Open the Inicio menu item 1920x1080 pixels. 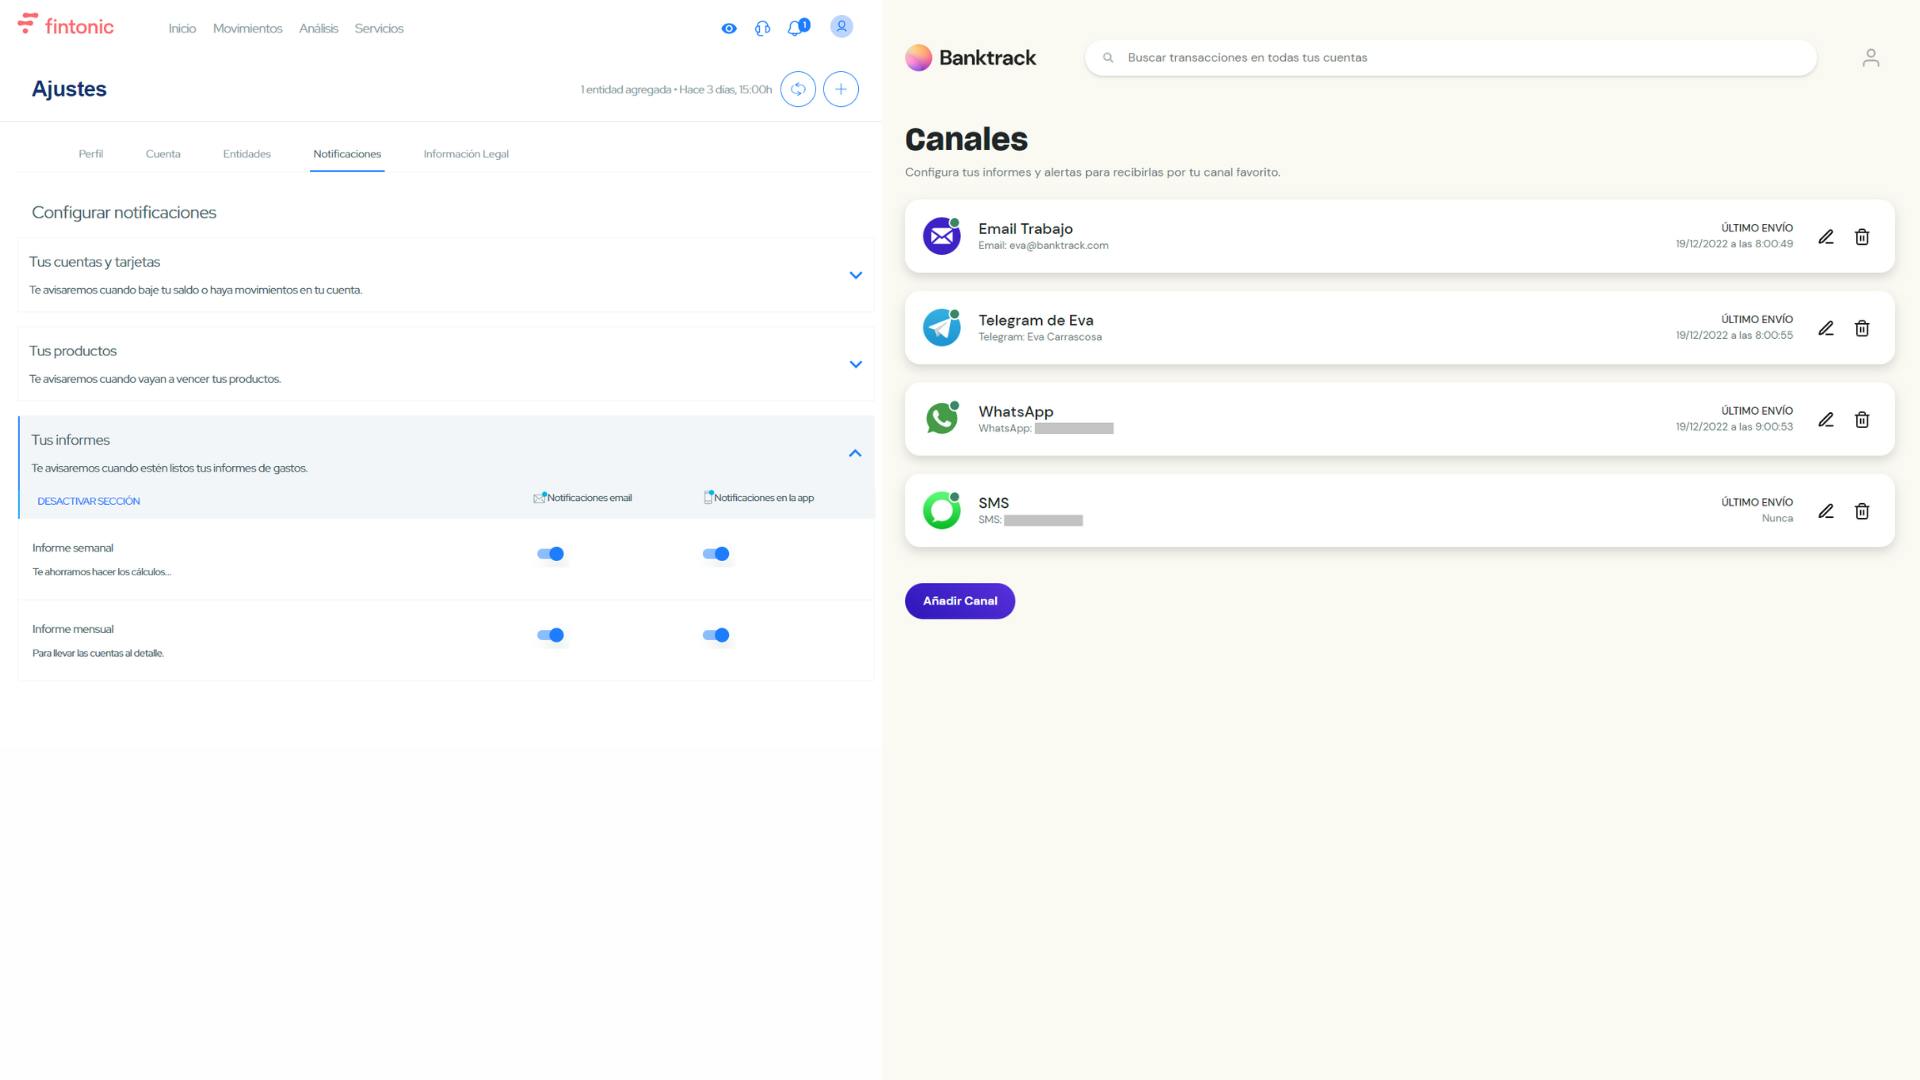click(182, 28)
